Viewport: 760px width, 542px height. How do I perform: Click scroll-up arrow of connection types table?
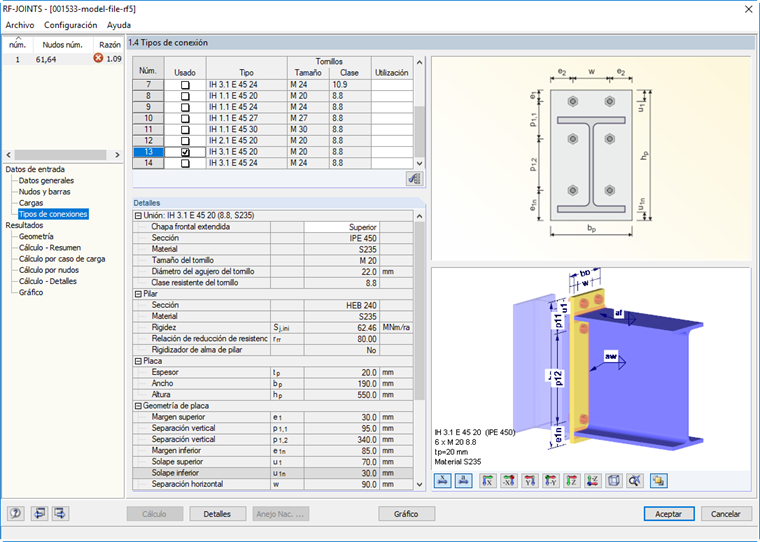point(420,62)
